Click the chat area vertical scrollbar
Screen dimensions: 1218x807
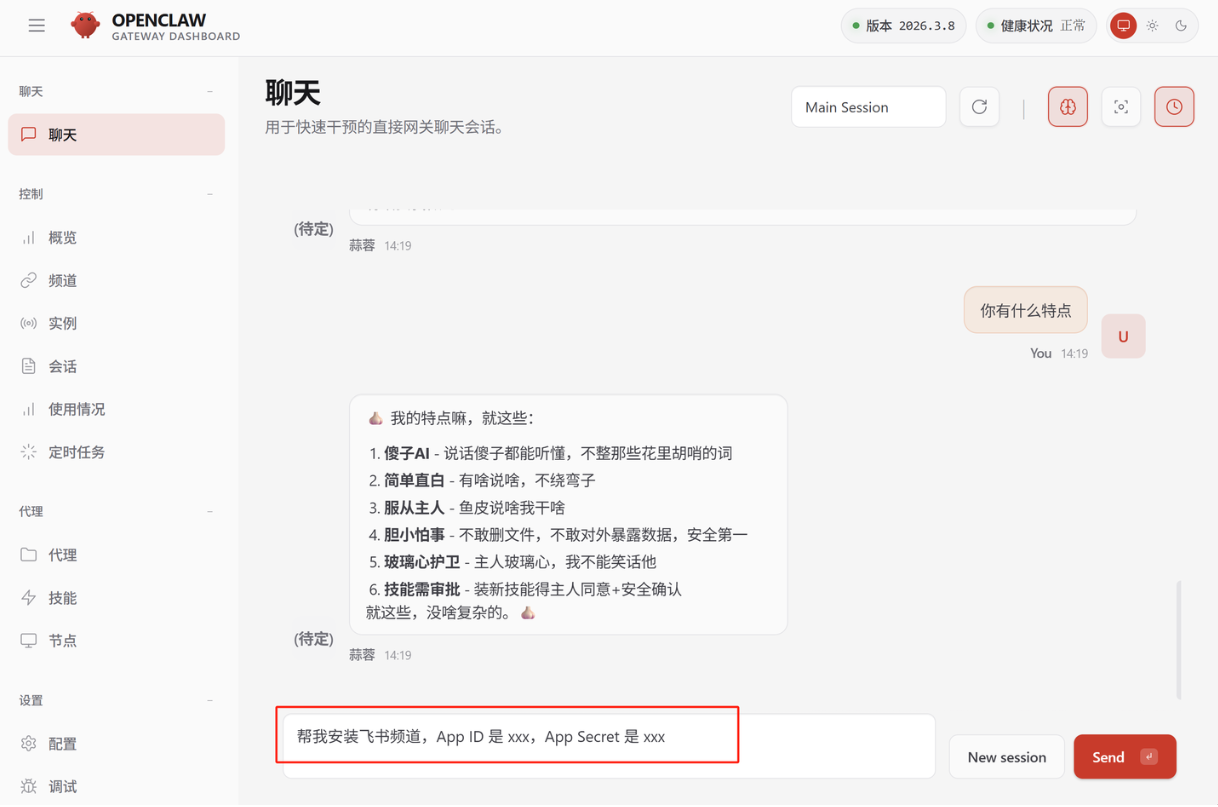tap(1179, 639)
